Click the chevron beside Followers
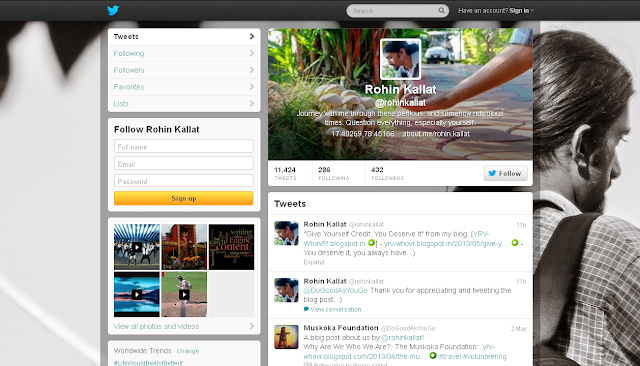 pos(251,70)
